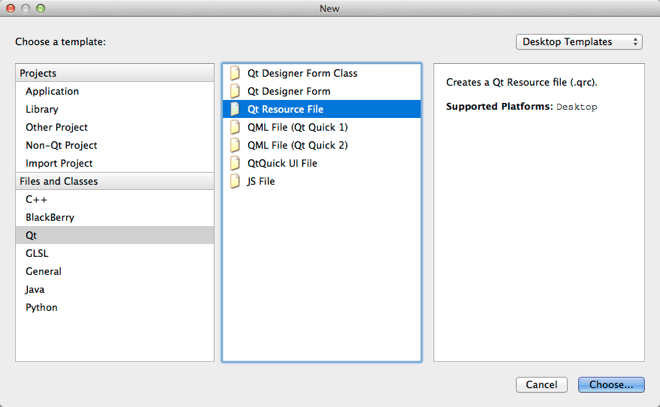This screenshot has height=407, width=660.
Task: Click the QML File (Qt Quick 2) icon
Action: tap(236, 145)
